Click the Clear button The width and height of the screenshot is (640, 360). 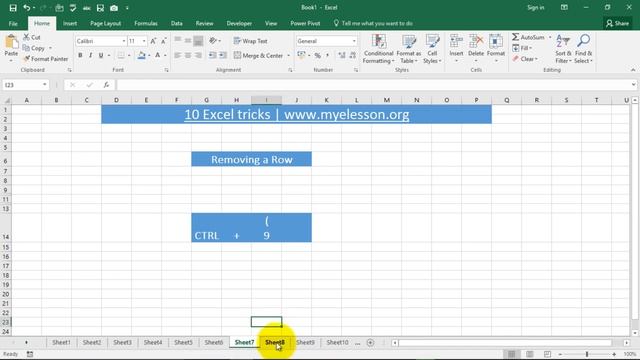click(524, 59)
